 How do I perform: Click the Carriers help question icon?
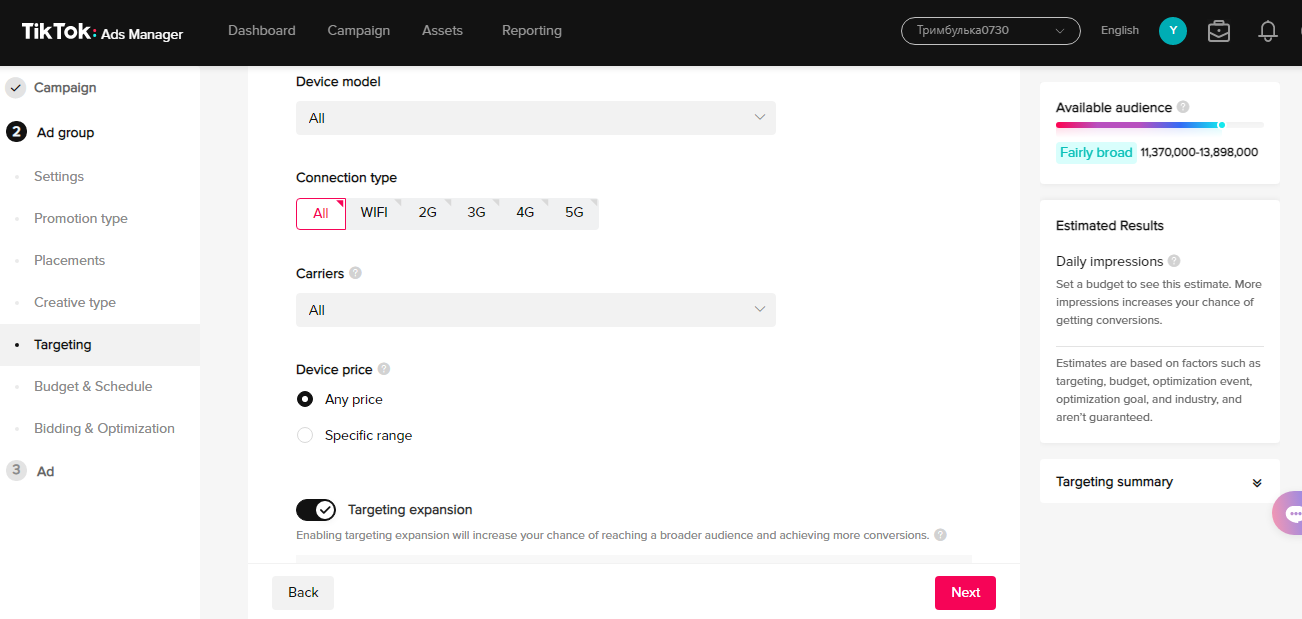(356, 273)
